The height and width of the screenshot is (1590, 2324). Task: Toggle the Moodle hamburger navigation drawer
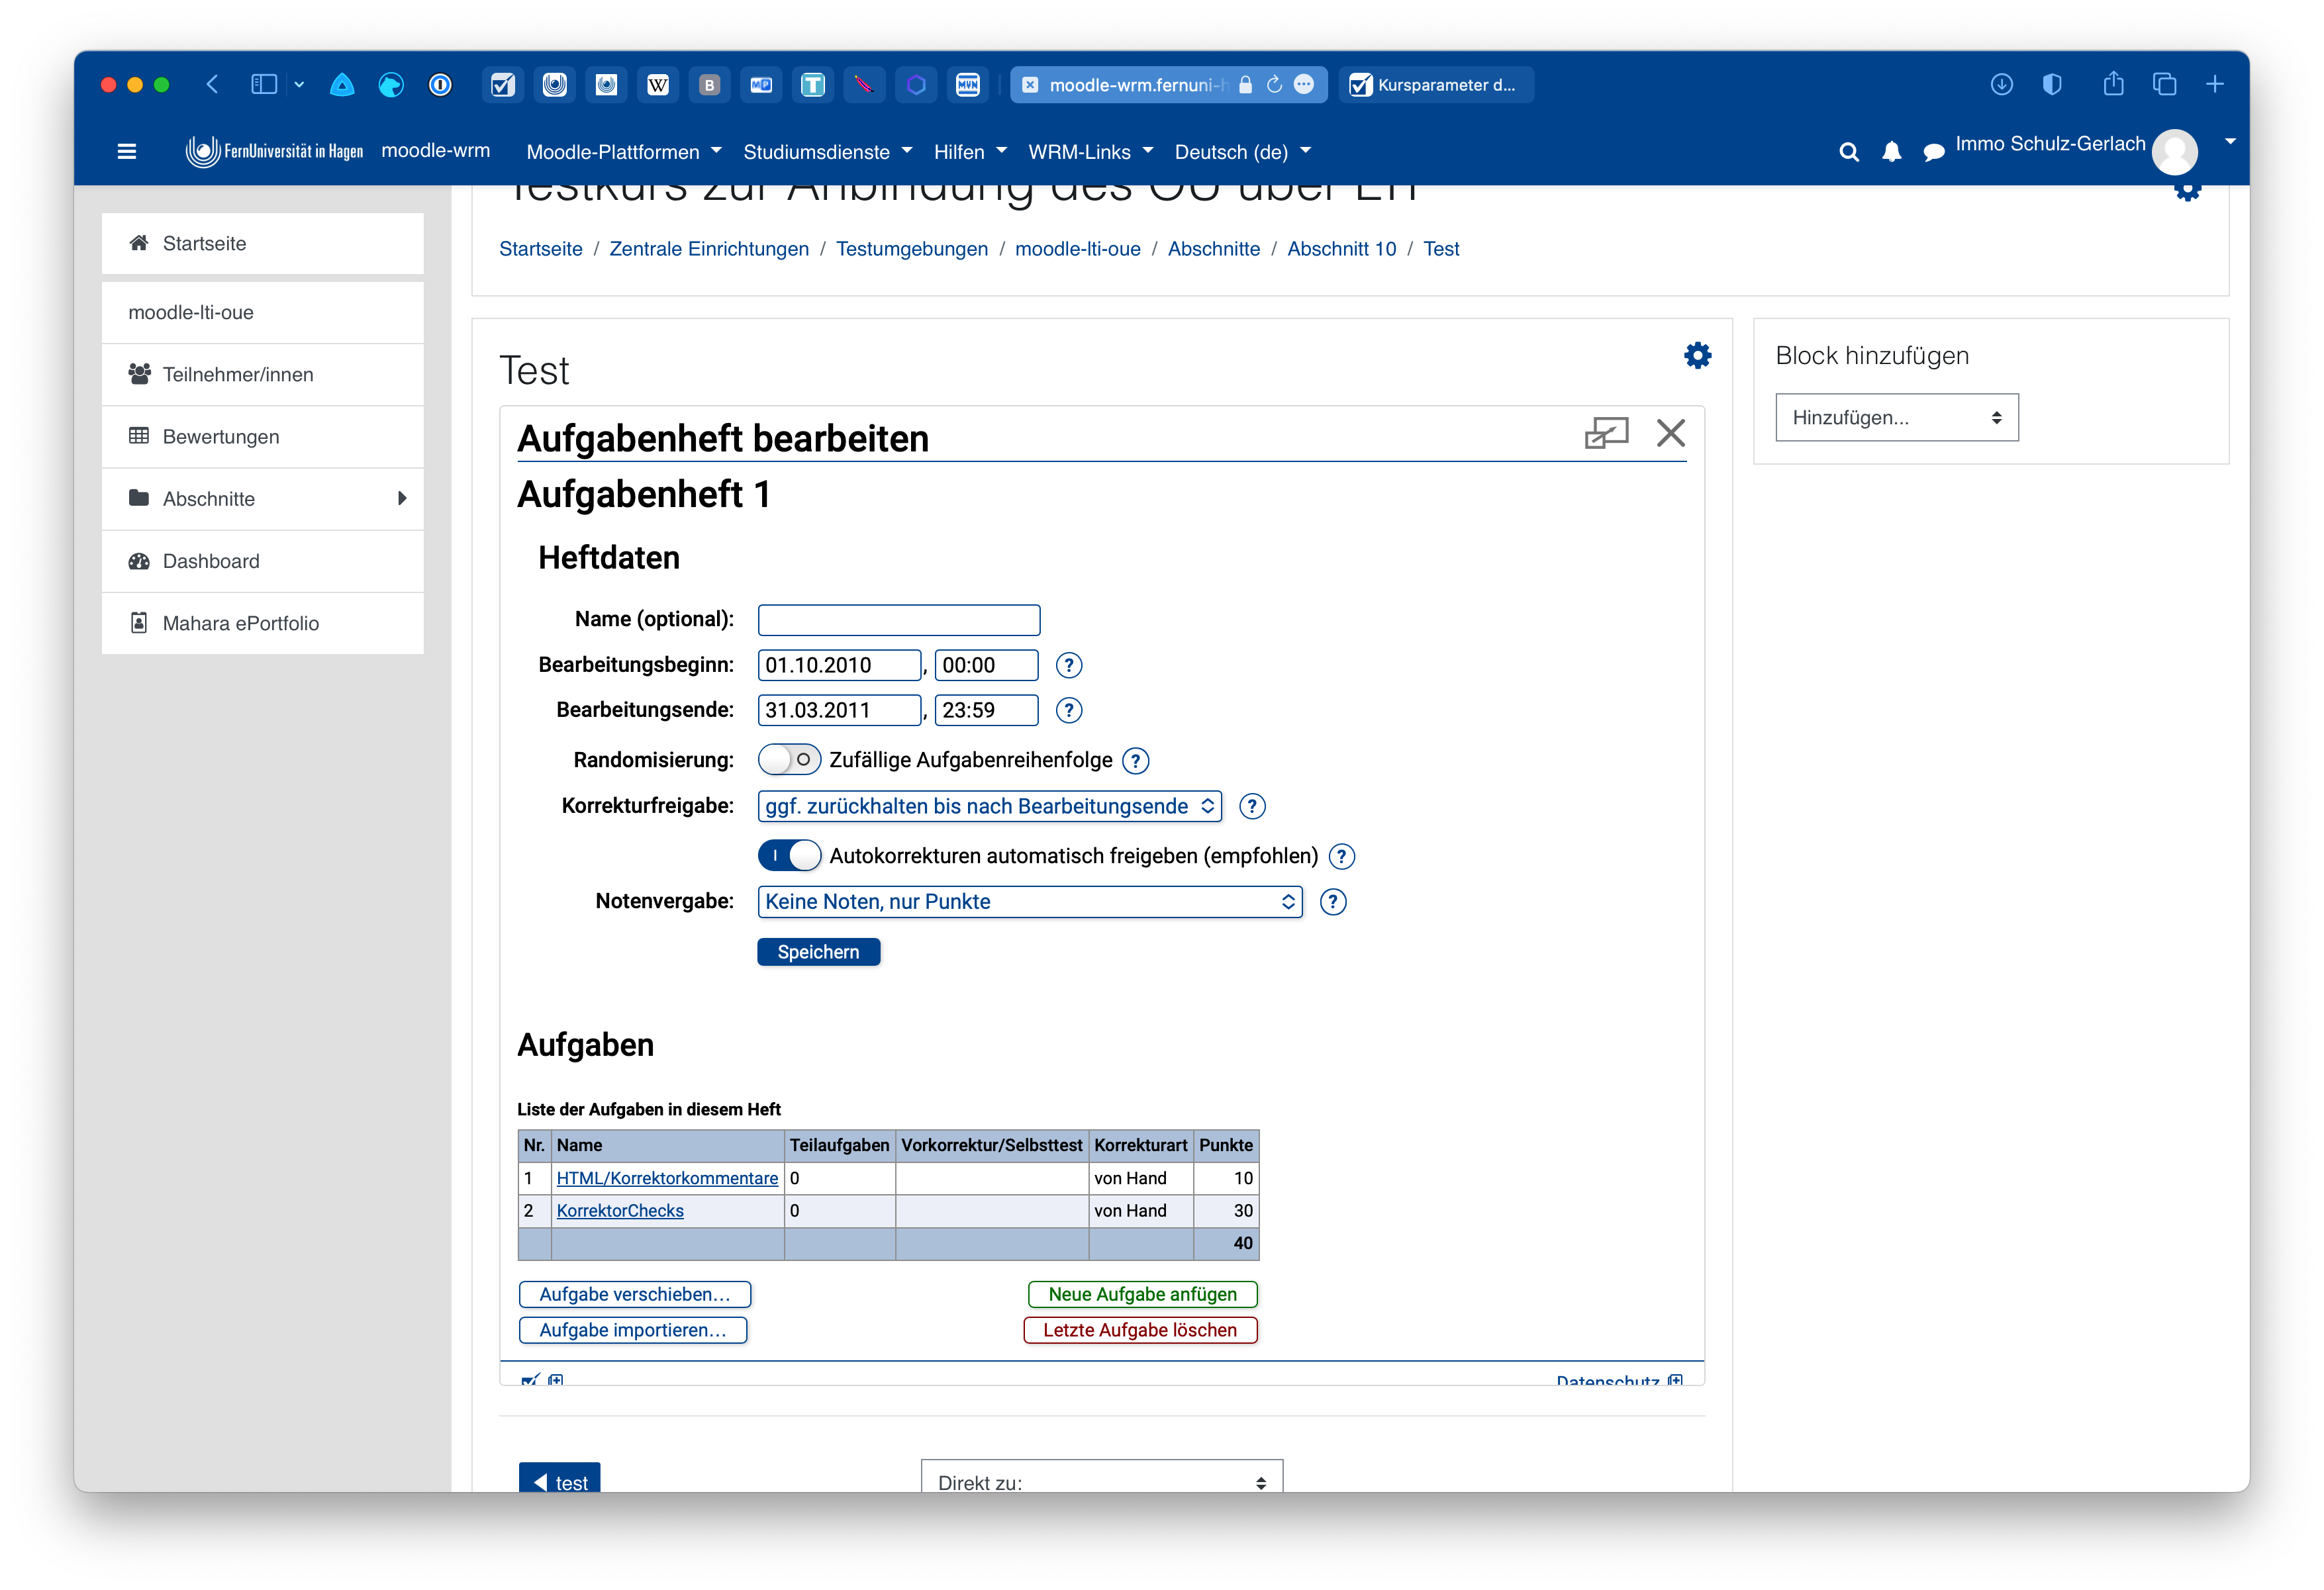pyautogui.click(x=127, y=152)
